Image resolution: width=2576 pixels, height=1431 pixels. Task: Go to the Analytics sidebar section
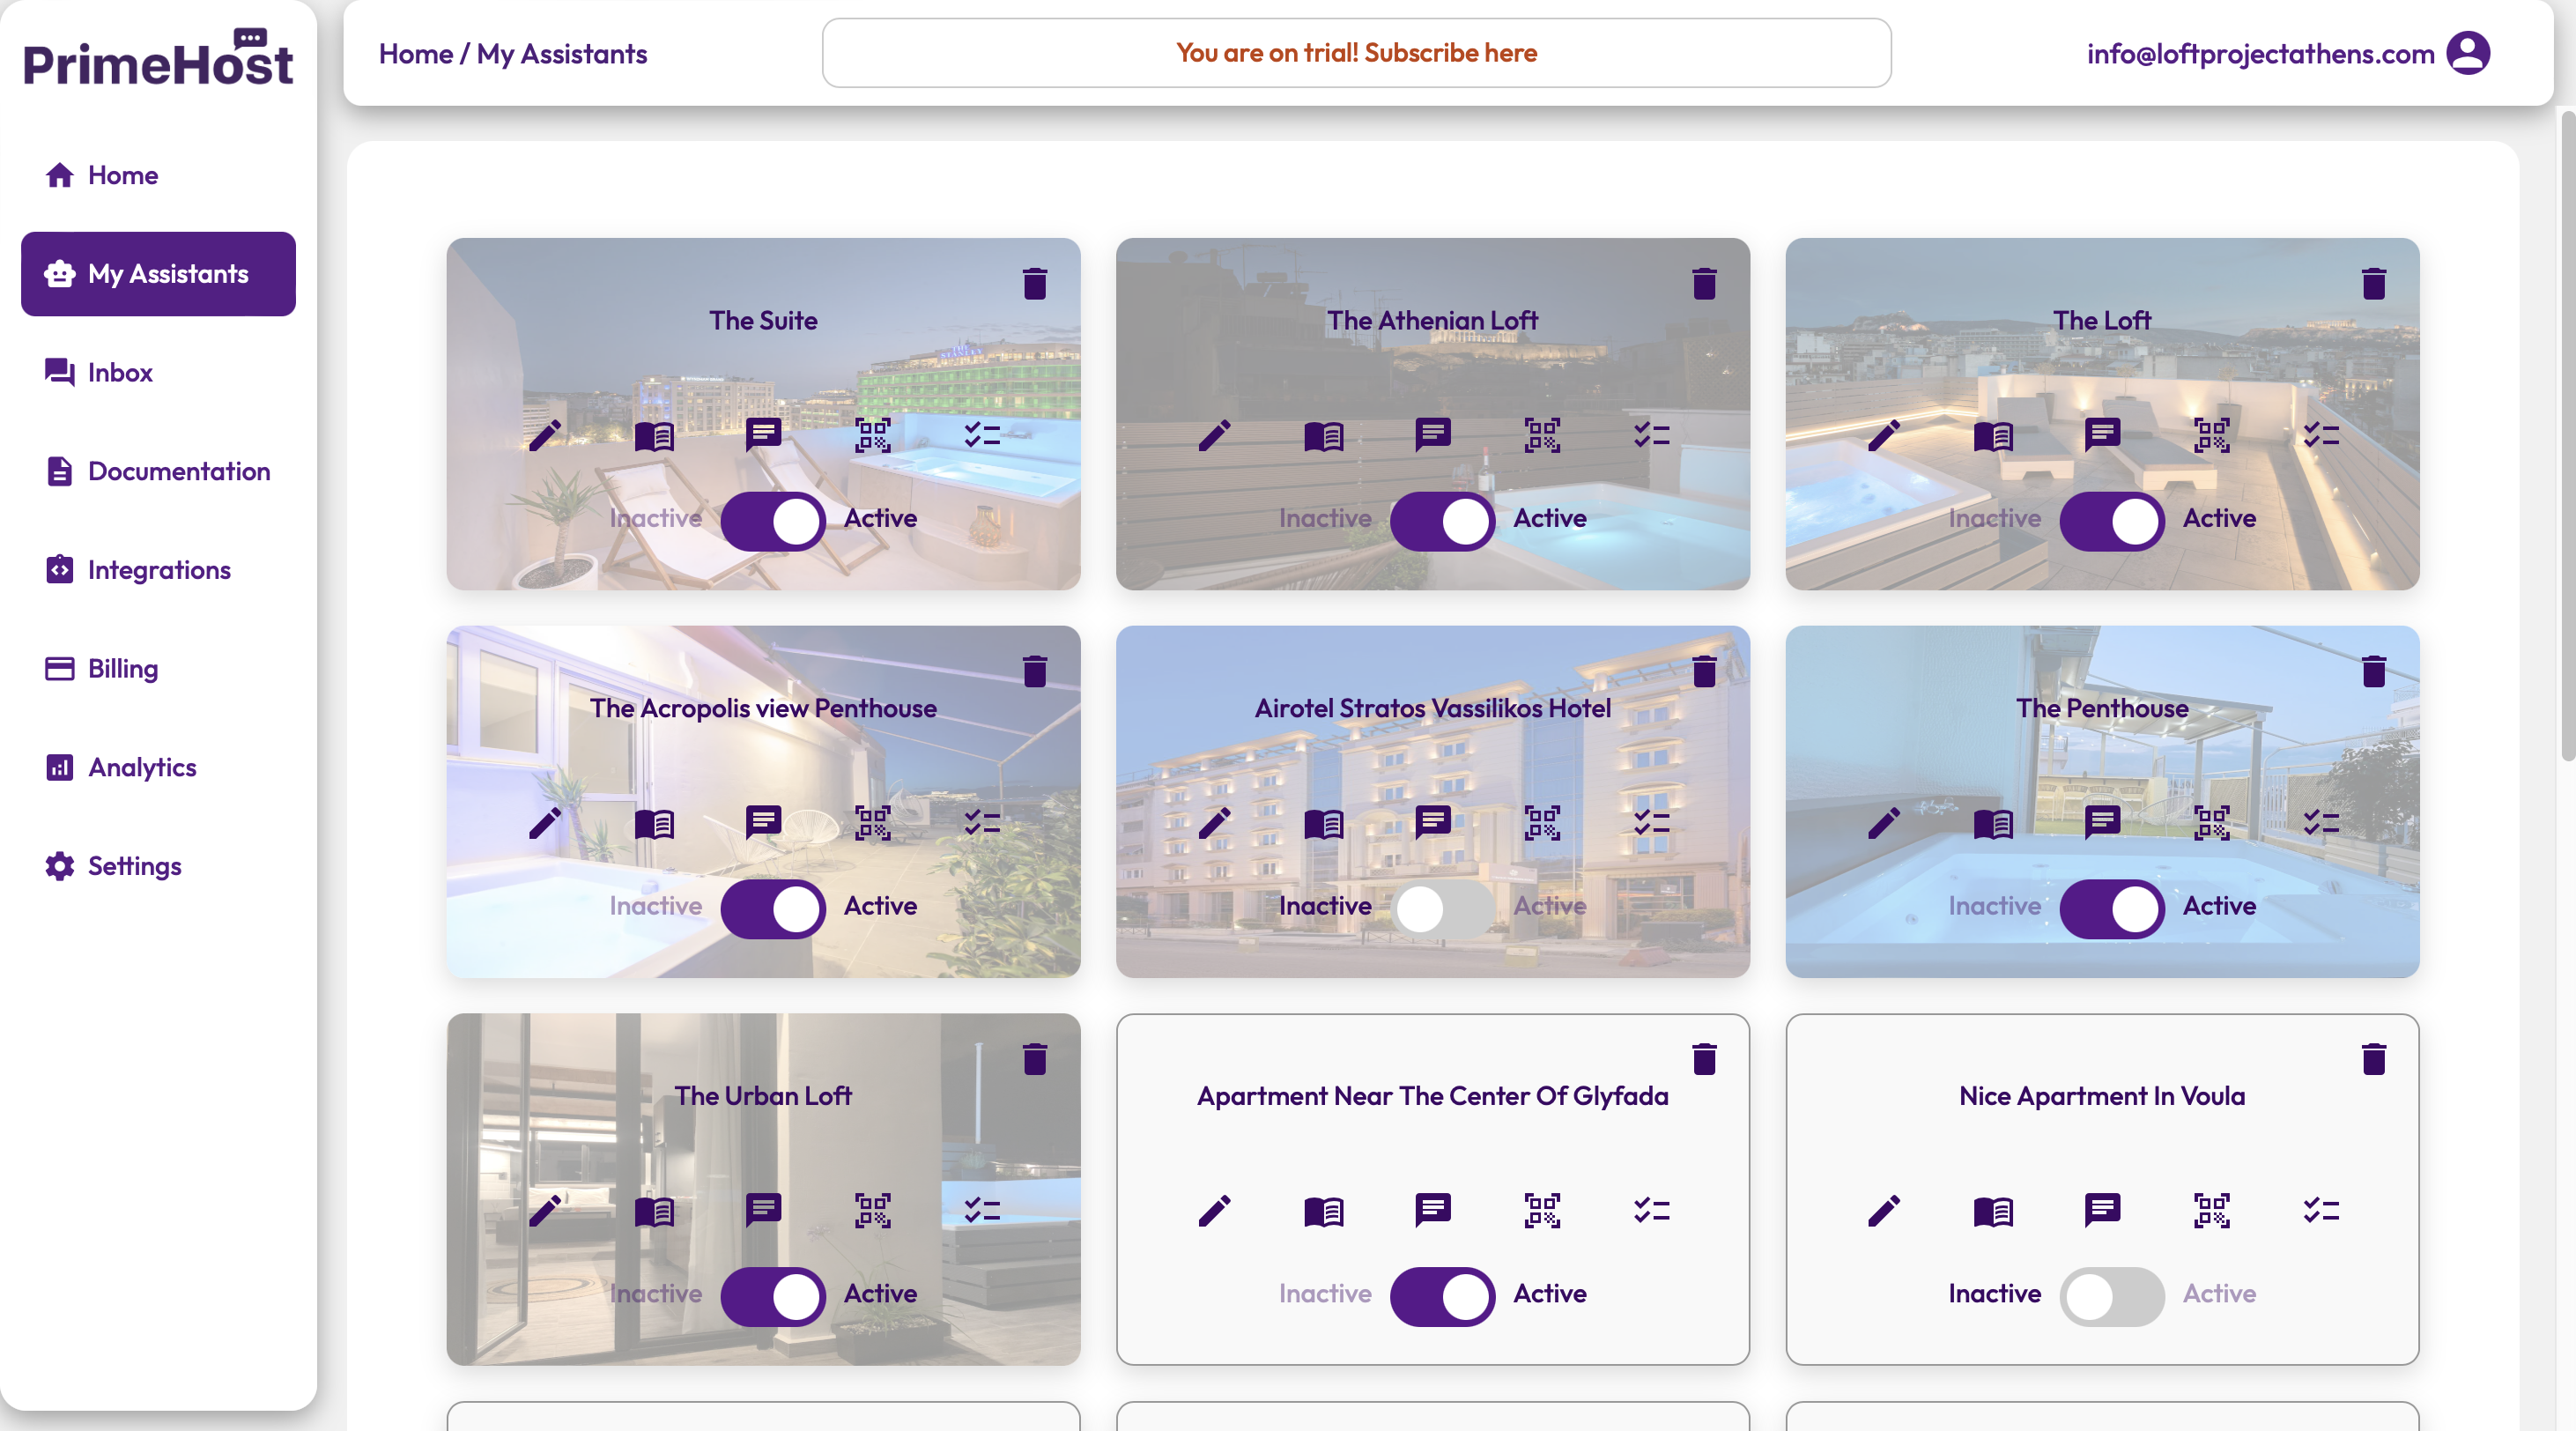click(142, 767)
